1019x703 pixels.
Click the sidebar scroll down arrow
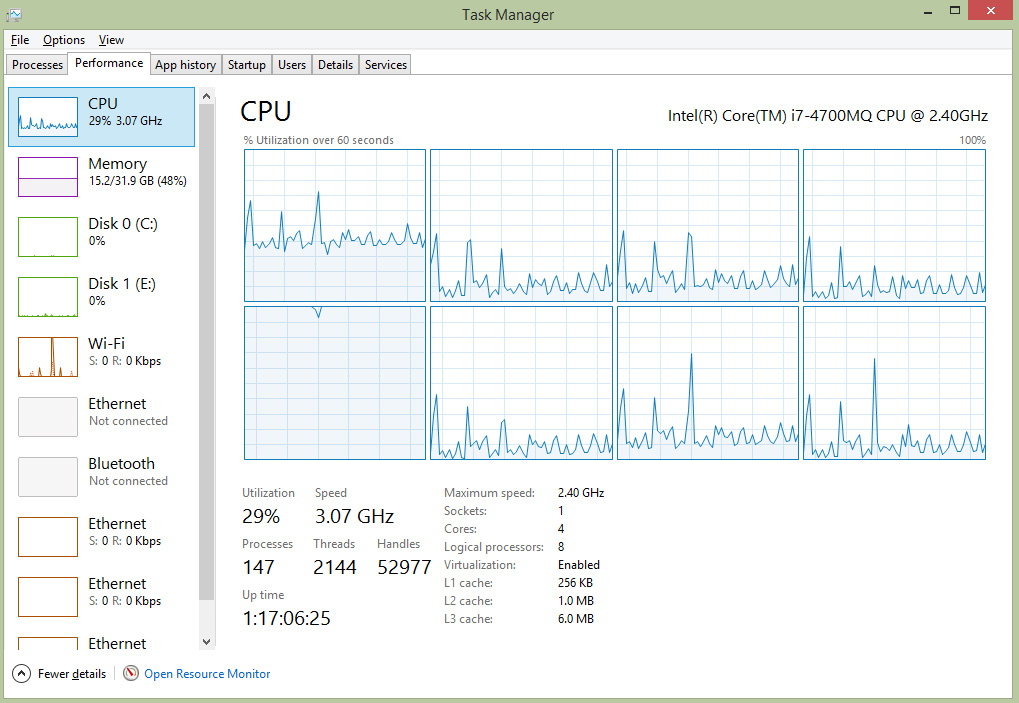pyautogui.click(x=207, y=642)
